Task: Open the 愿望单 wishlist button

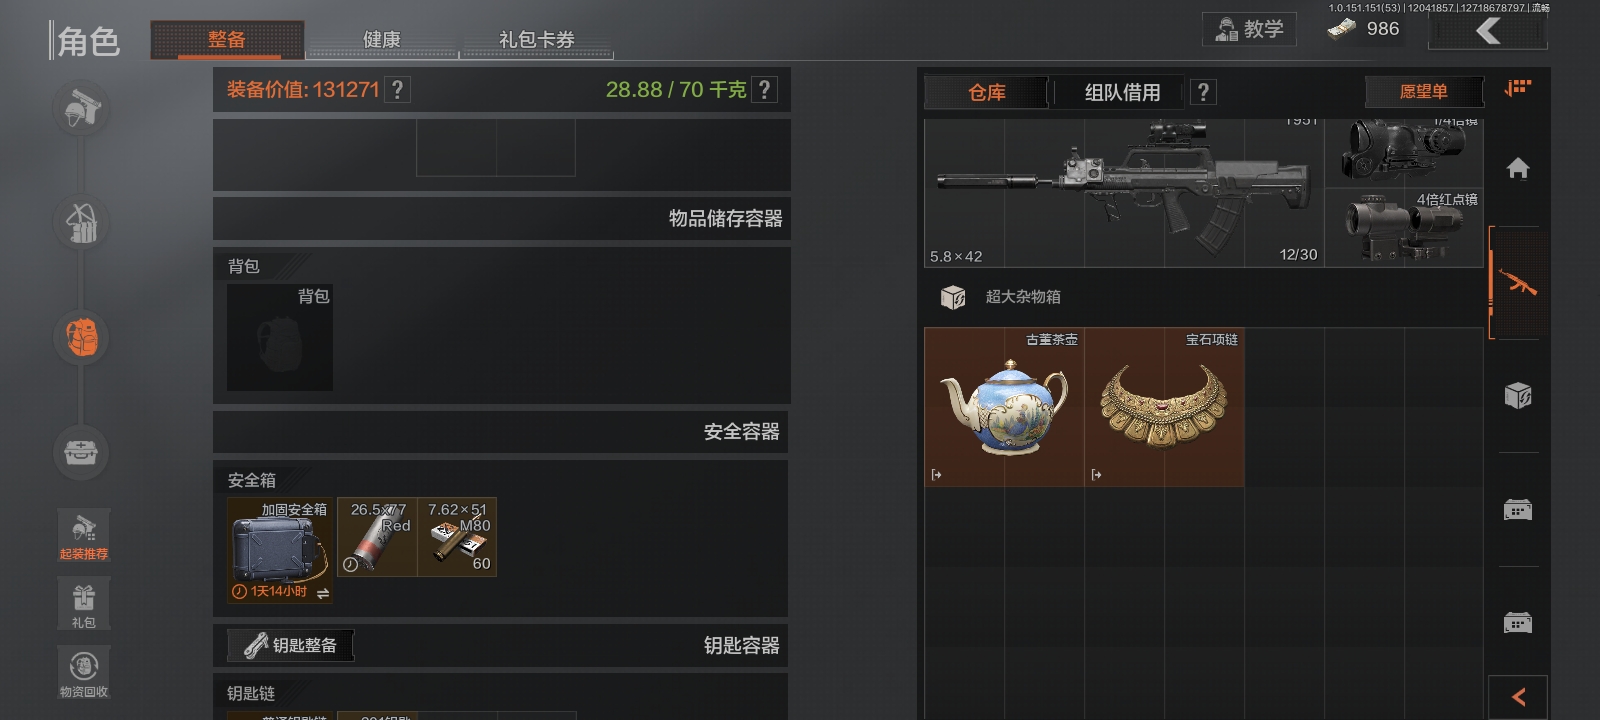Action: (1423, 92)
